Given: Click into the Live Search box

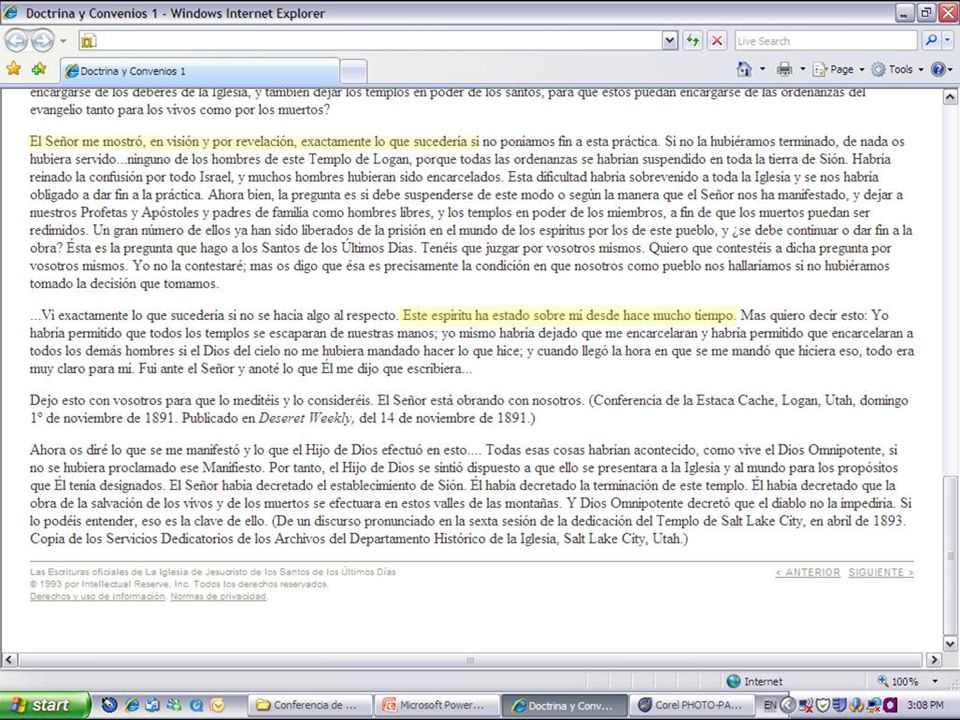Looking at the screenshot, I should (826, 41).
